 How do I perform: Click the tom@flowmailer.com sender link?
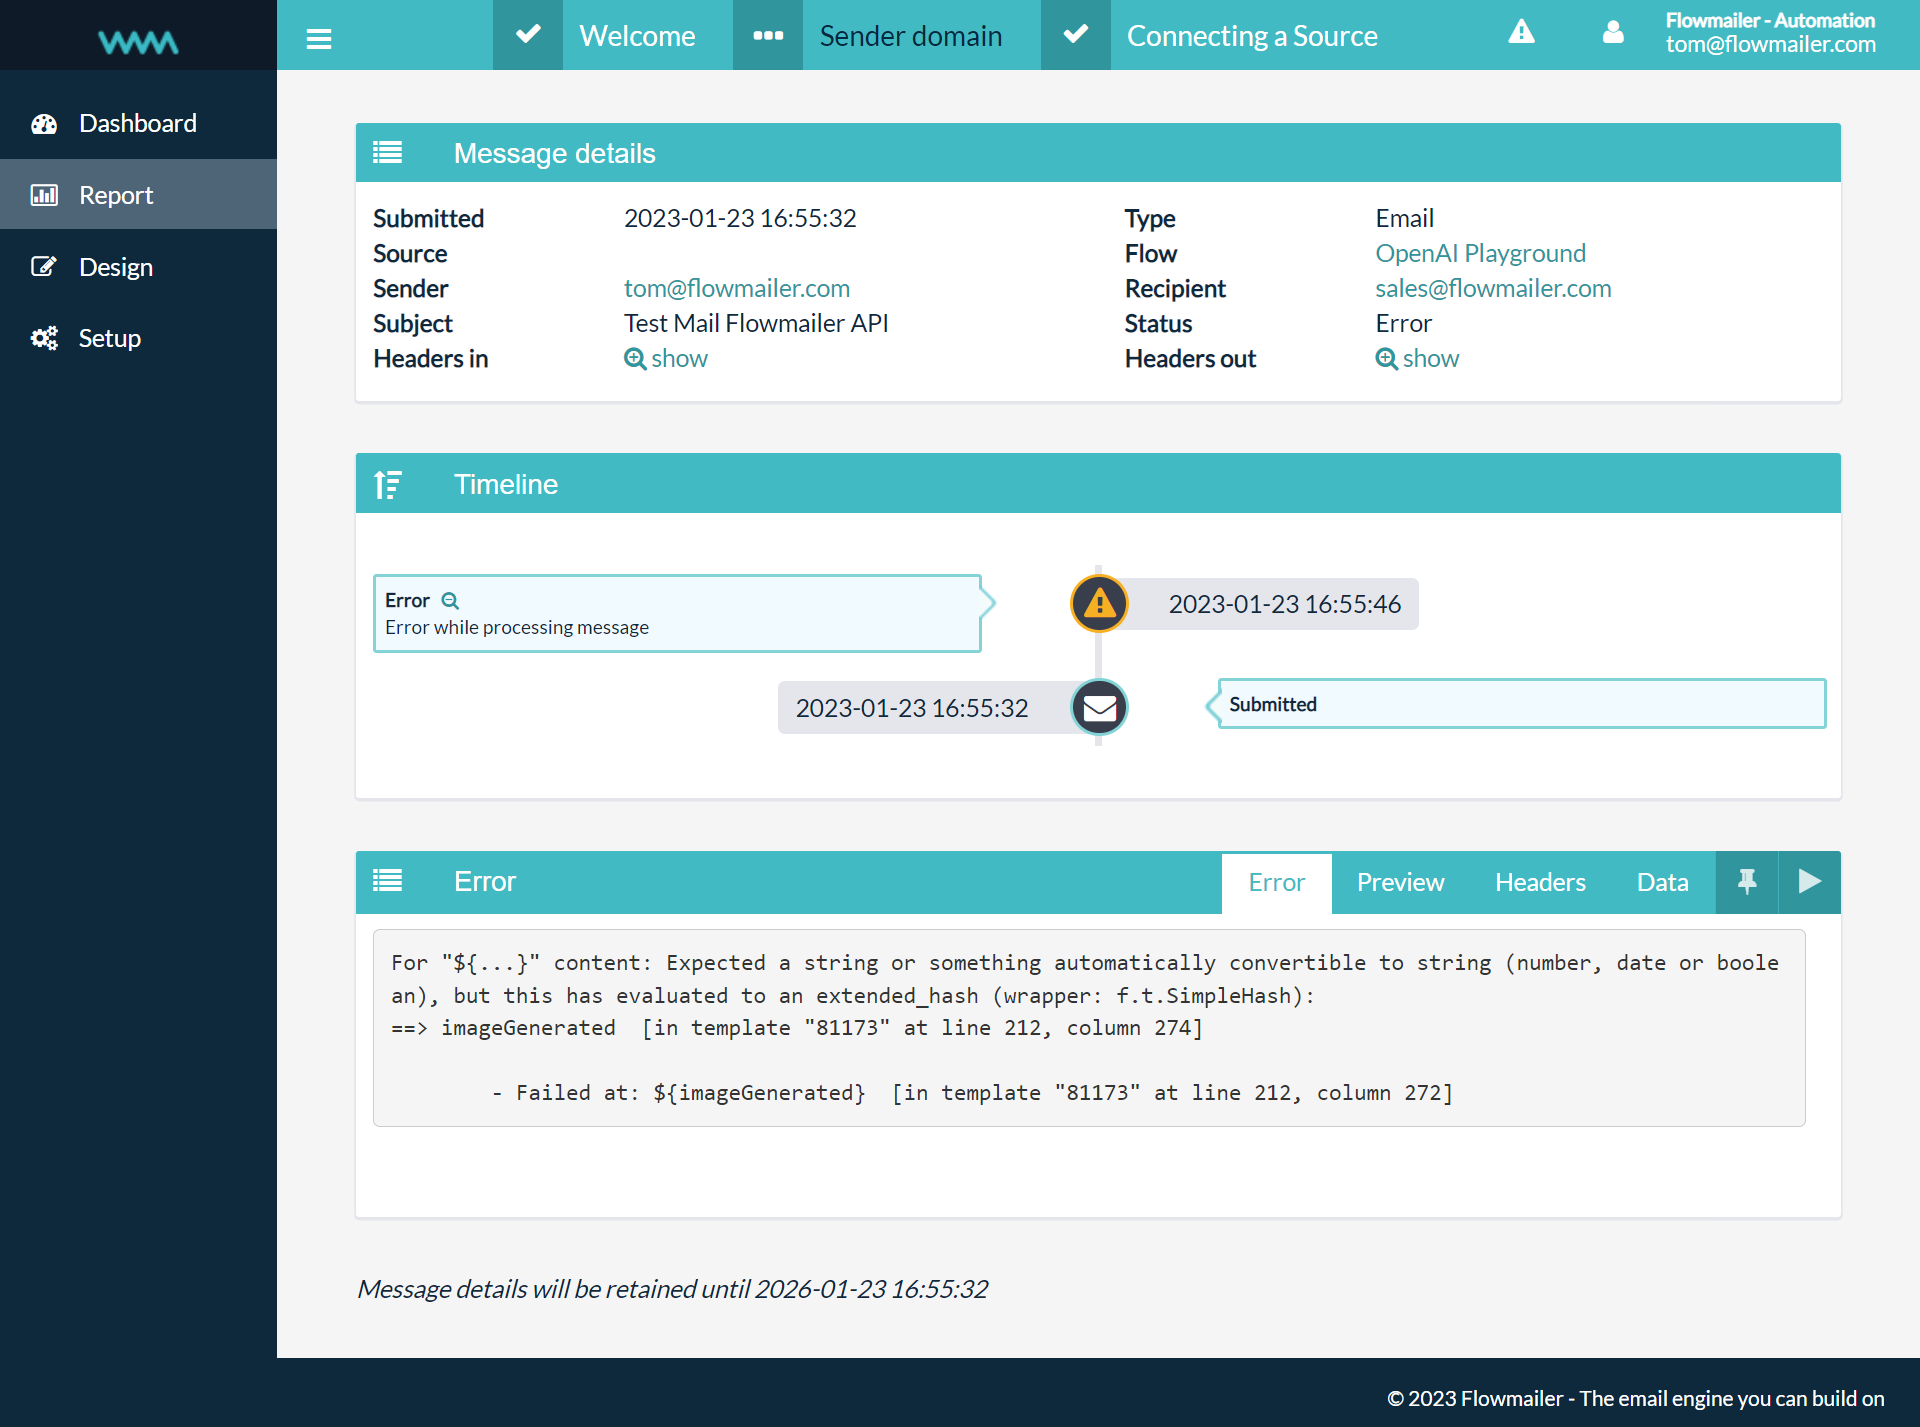(x=737, y=289)
